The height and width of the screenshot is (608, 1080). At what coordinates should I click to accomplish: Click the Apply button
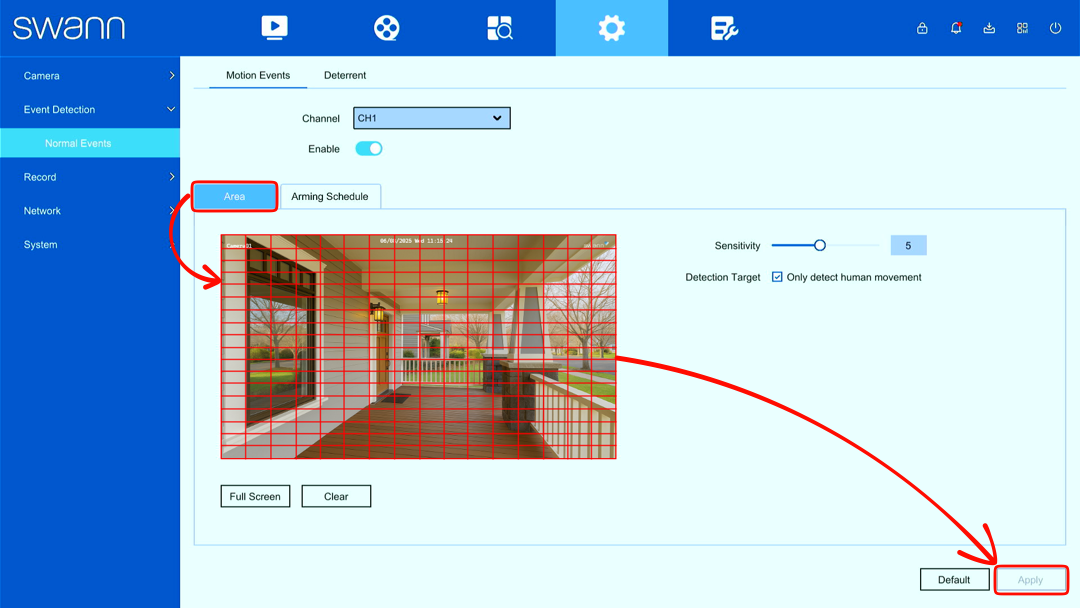tap(1030, 580)
